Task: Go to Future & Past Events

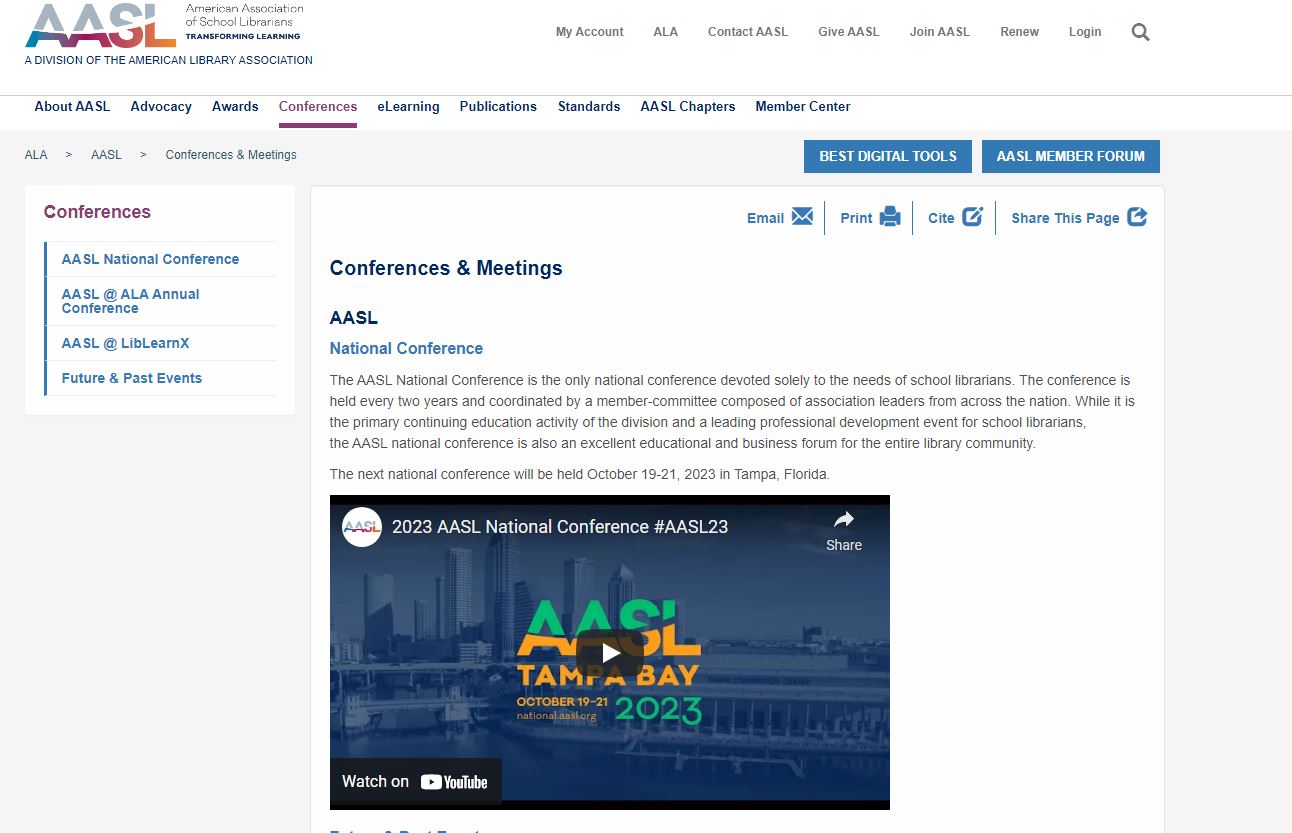Action: pyautogui.click(x=131, y=378)
